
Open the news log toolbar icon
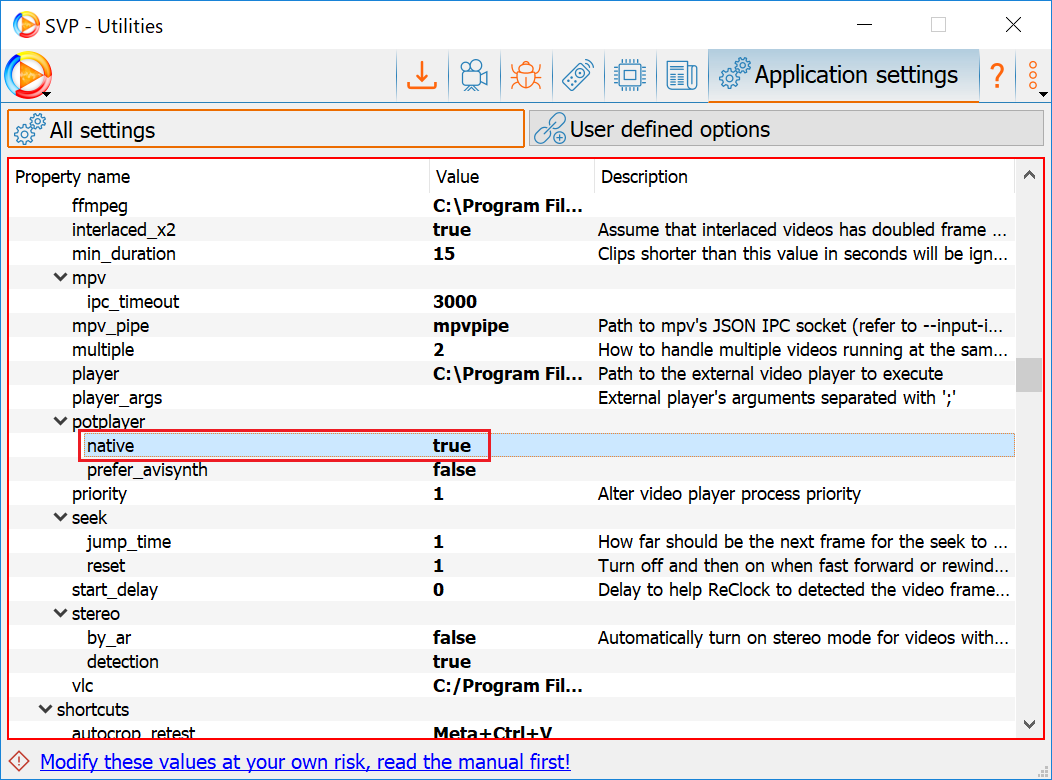(682, 75)
